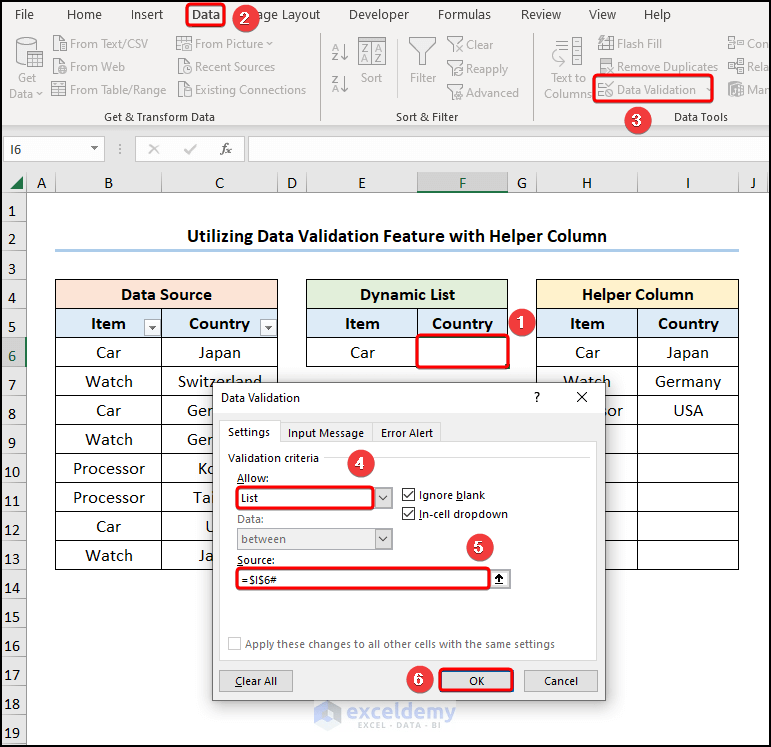
Task: Open Insert Function fx
Action: tap(226, 149)
